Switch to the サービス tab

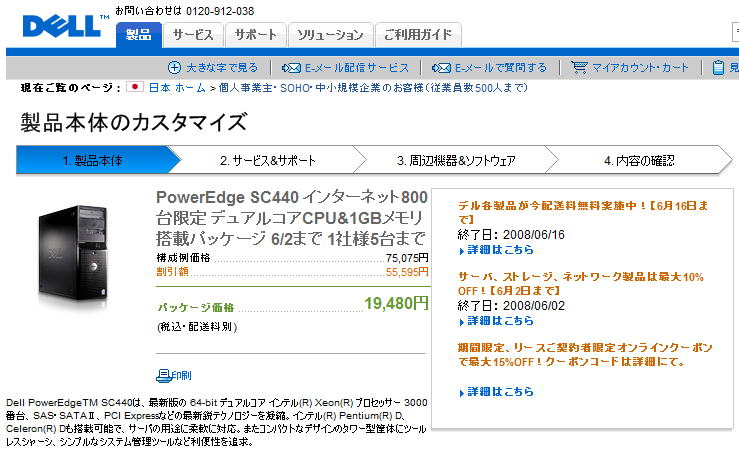193,35
